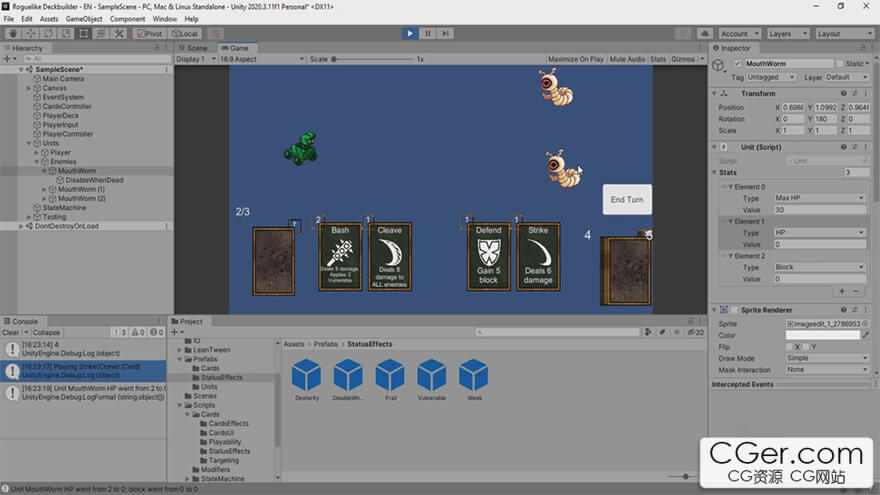
Task: Toggle Local handle rotation button
Action: click(x=185, y=34)
